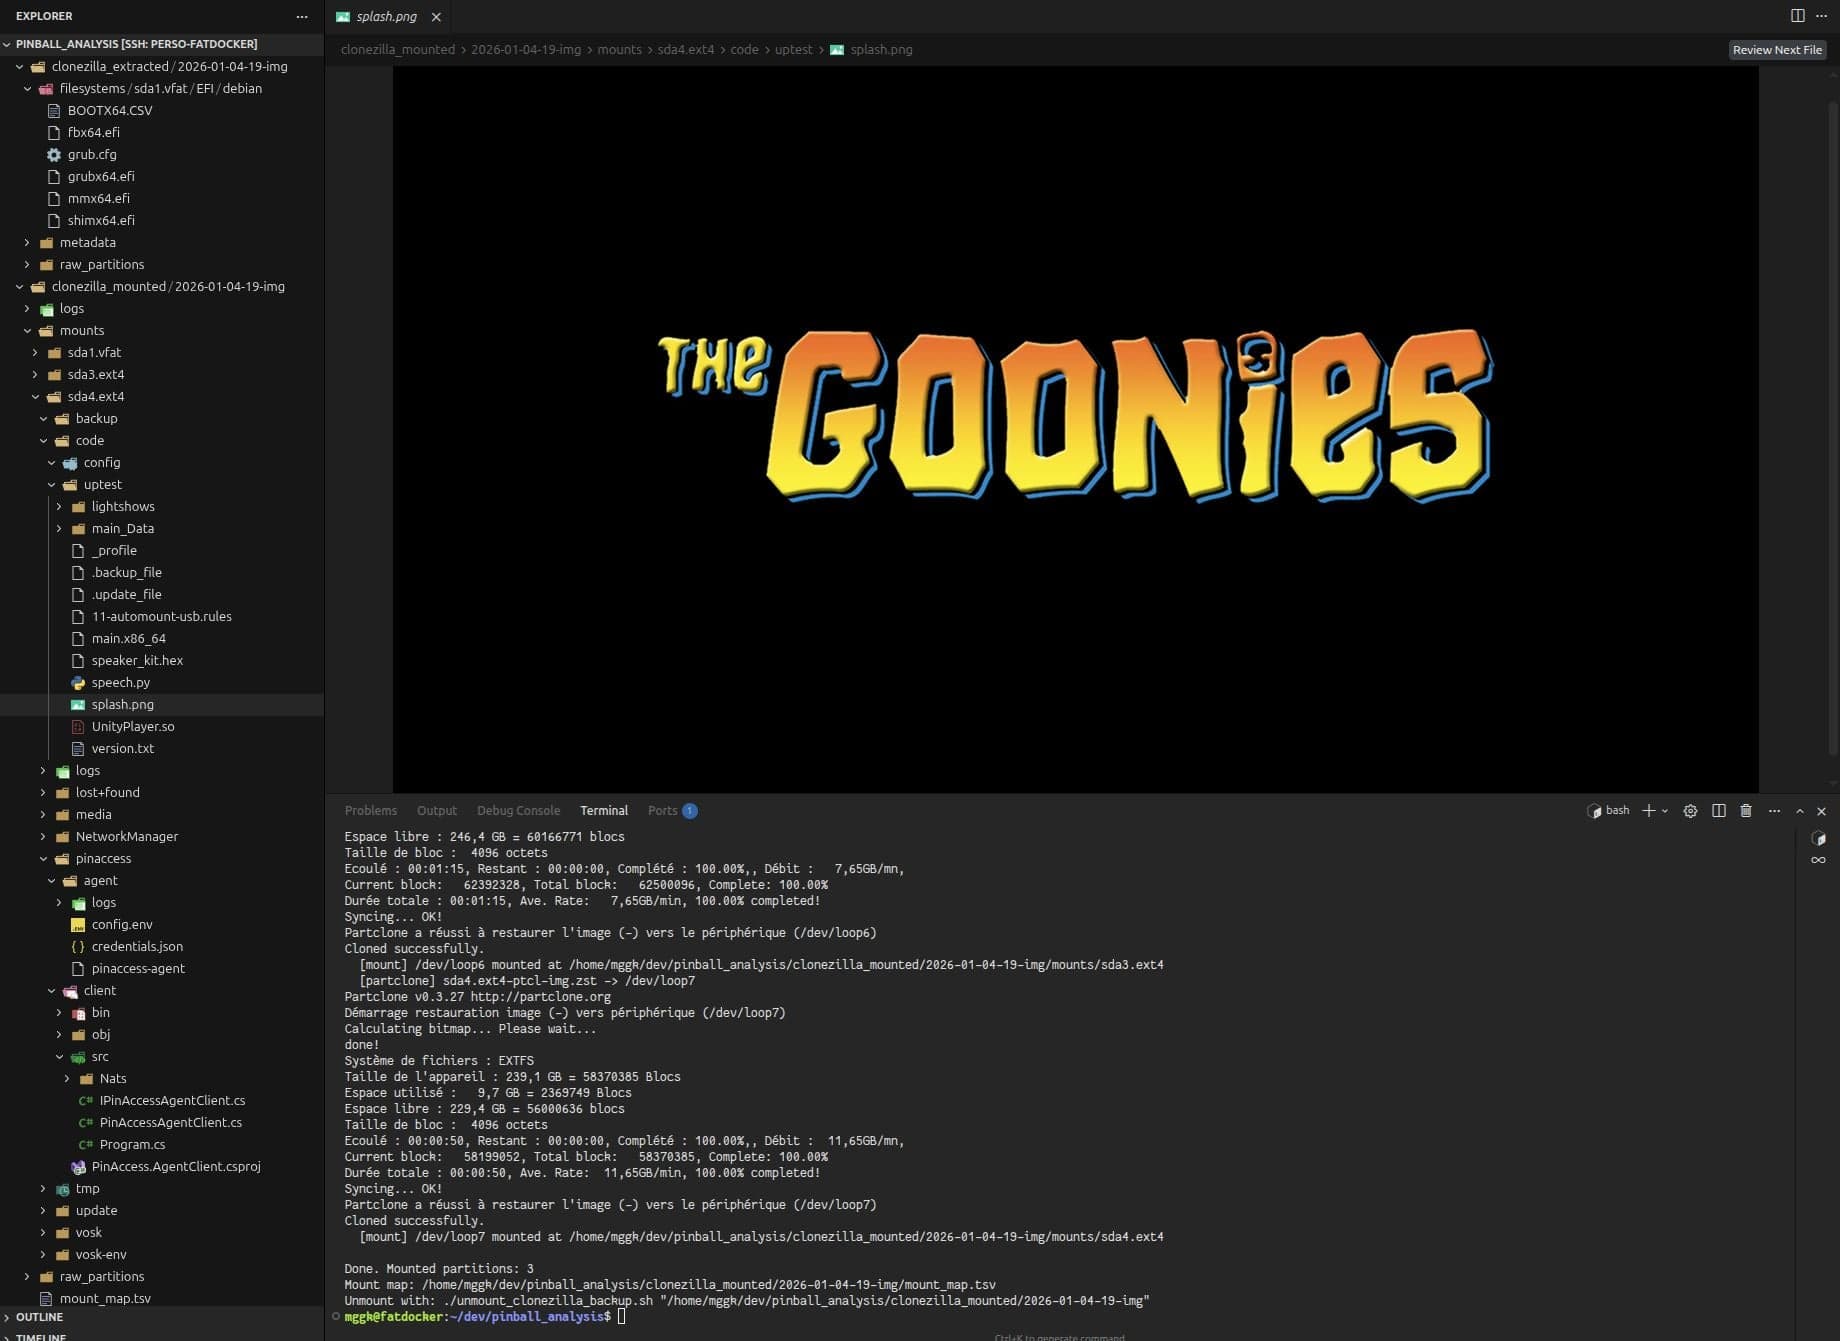This screenshot has width=1840, height=1341.
Task: Click the PinAccess.AgentClient.csproj project icon
Action: pos(78,1167)
